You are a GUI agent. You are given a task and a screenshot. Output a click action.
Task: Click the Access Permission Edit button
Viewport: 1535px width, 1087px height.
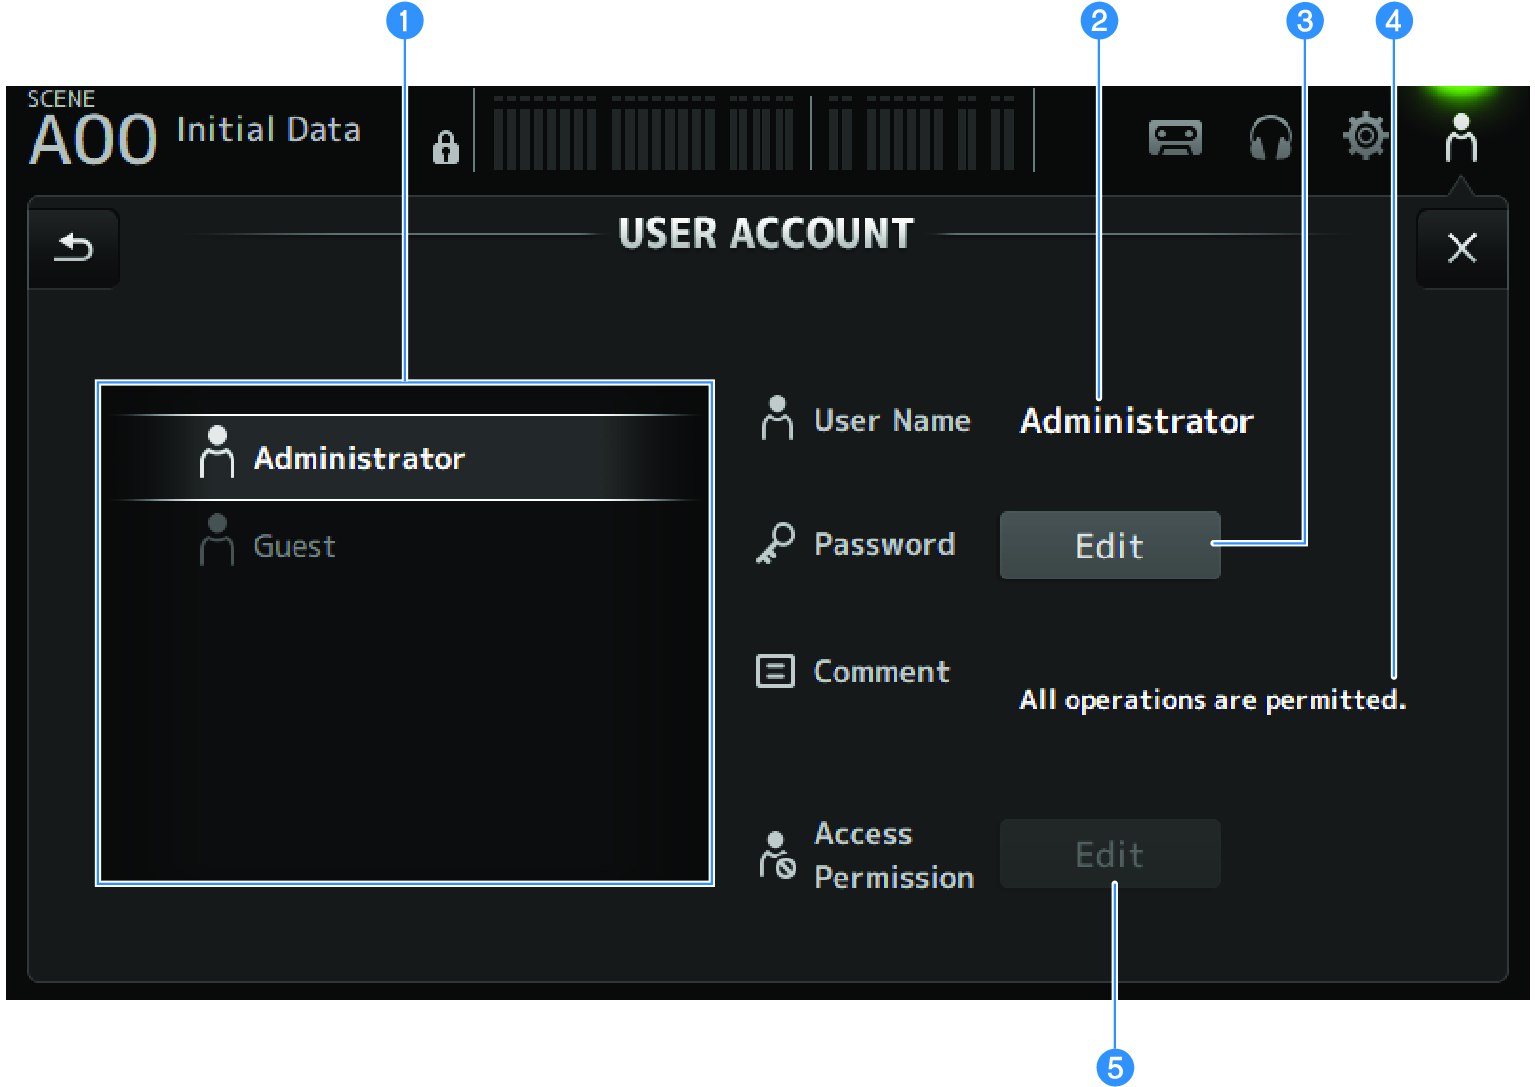1109,855
